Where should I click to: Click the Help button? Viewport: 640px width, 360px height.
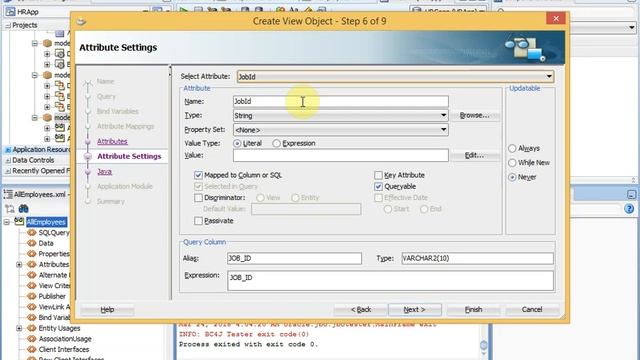107,310
